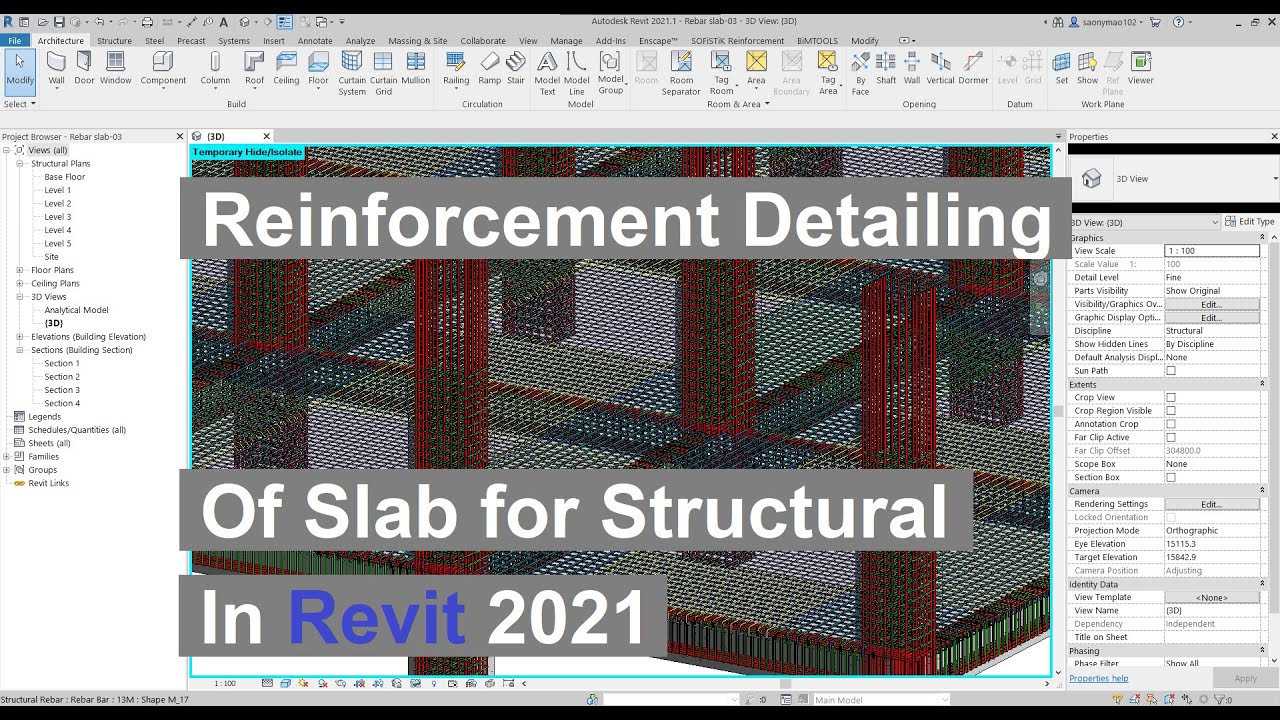This screenshot has width=1280, height=720.
Task: Select the Ramp tool
Action: click(x=489, y=69)
